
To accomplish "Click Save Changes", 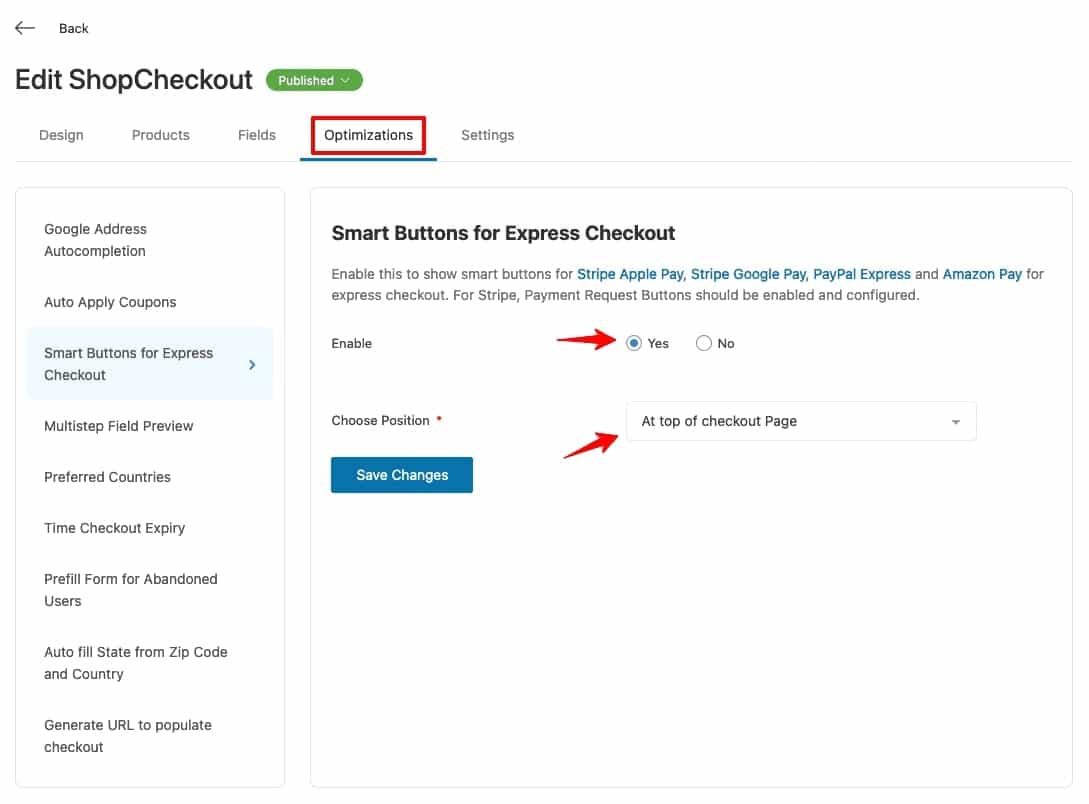I will point(401,475).
